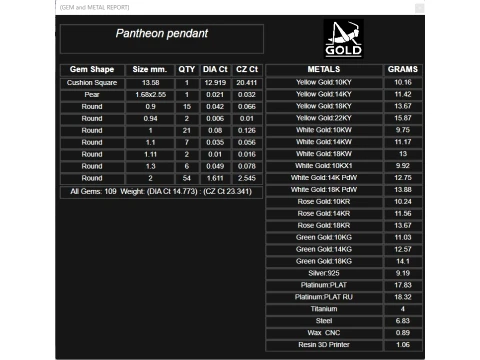Click the 15.87 grams value
Image resolution: width=480 pixels, height=360 pixels.
403,119
